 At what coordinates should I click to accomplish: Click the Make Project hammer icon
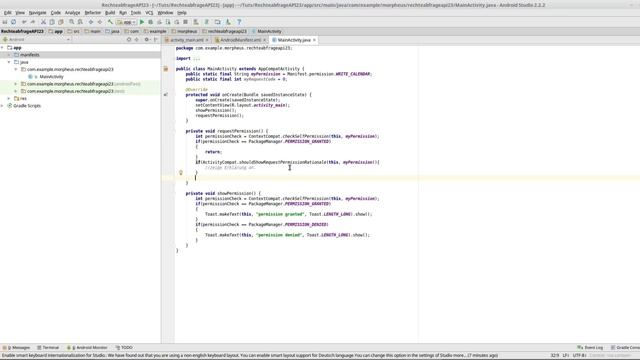[110, 22]
